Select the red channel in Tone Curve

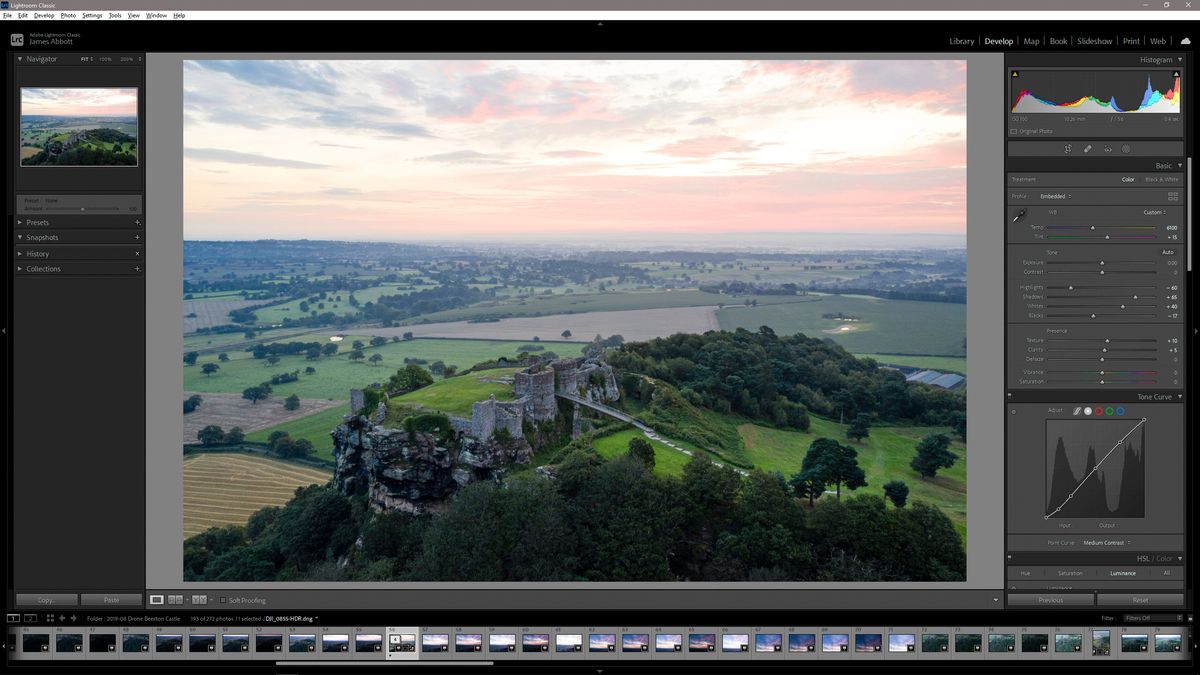1098,411
